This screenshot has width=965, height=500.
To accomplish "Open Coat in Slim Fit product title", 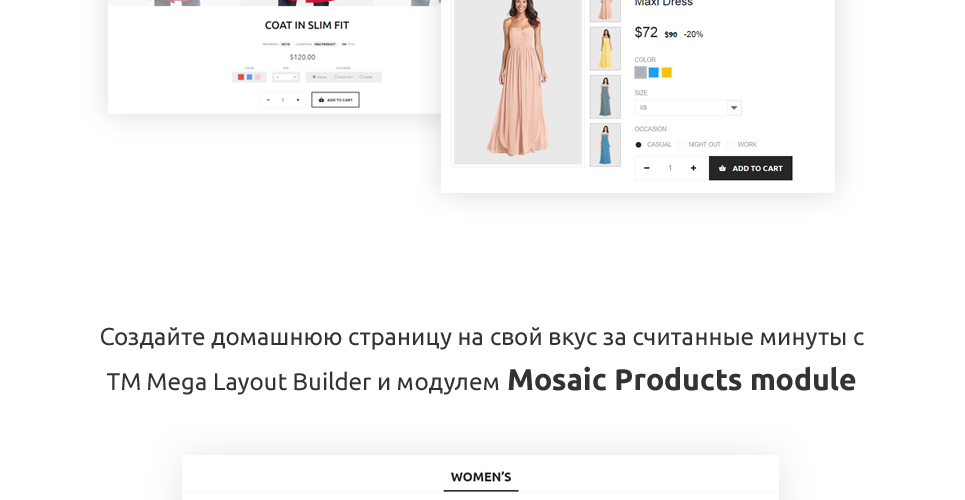I will [307, 25].
